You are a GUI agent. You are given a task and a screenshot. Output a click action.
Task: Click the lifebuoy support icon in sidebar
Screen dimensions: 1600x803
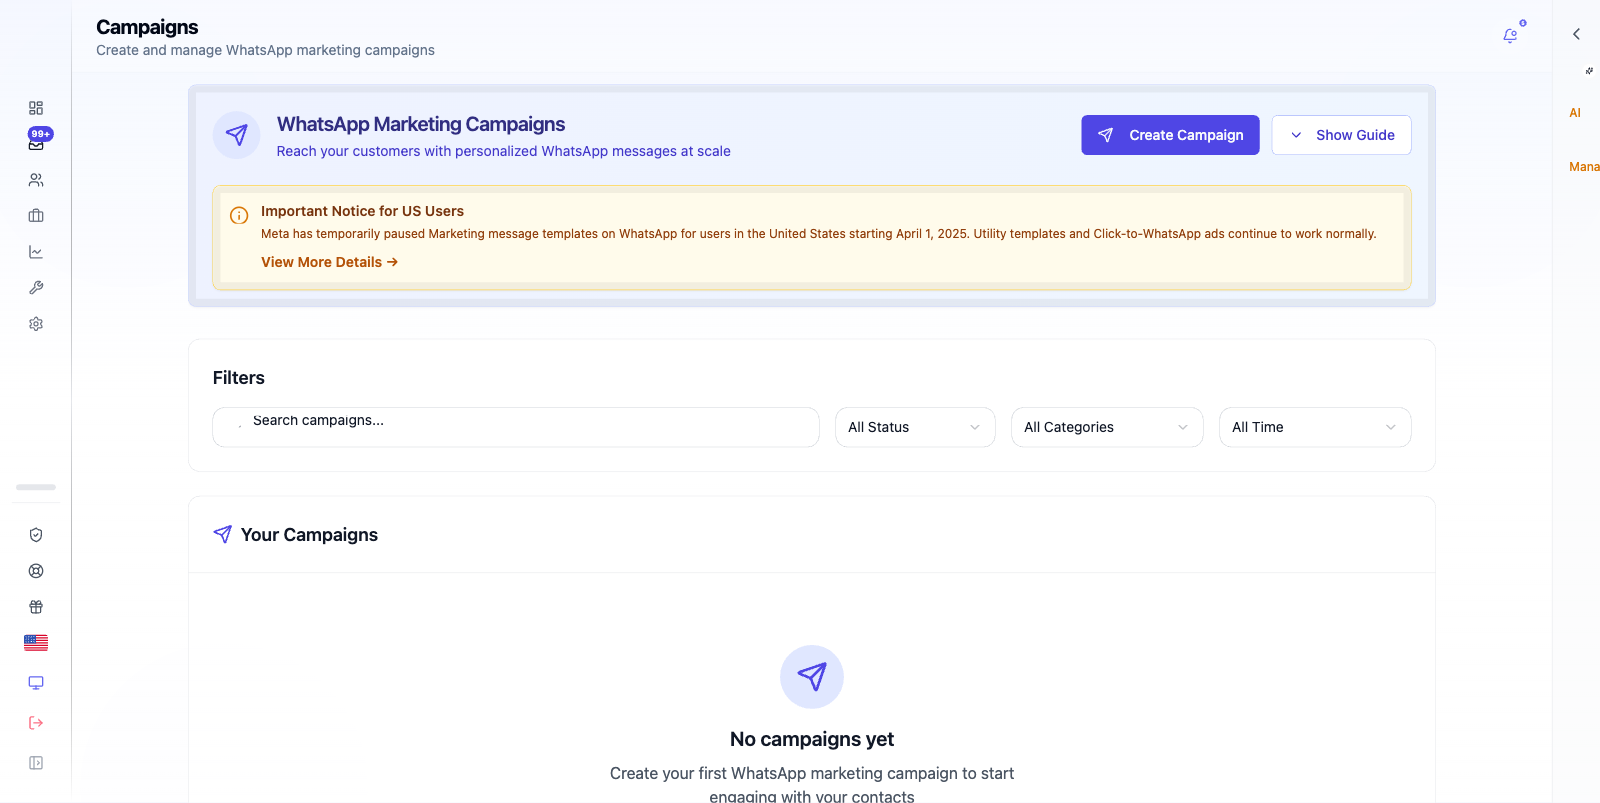pyautogui.click(x=36, y=571)
